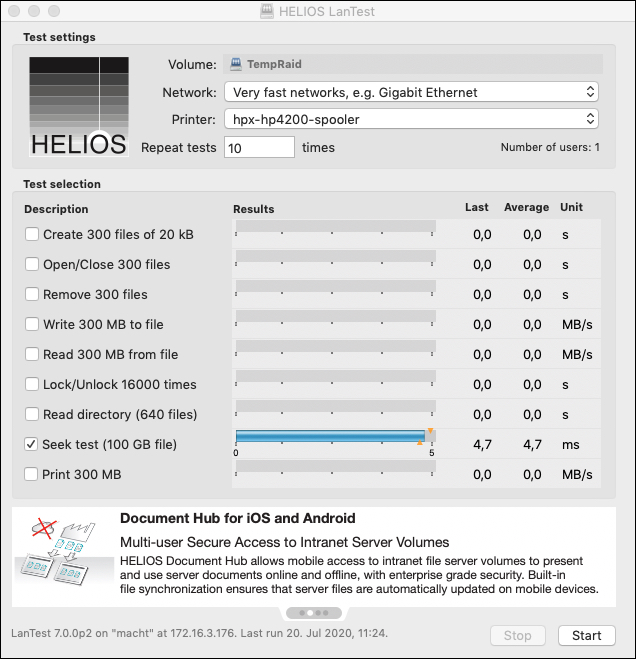The image size is (636, 659).
Task: Click the Print 300 MB result bar
Action: pyautogui.click(x=335, y=466)
